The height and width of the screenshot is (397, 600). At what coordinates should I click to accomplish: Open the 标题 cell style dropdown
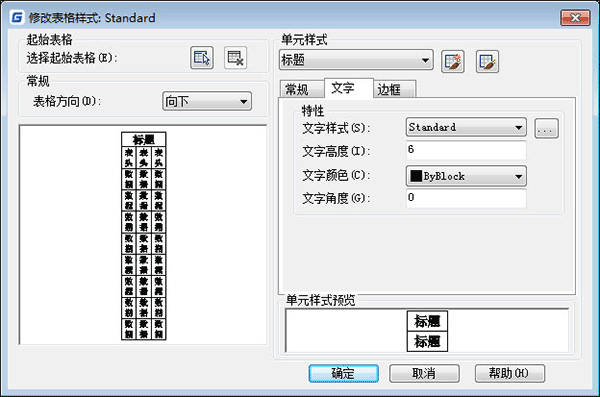point(356,60)
